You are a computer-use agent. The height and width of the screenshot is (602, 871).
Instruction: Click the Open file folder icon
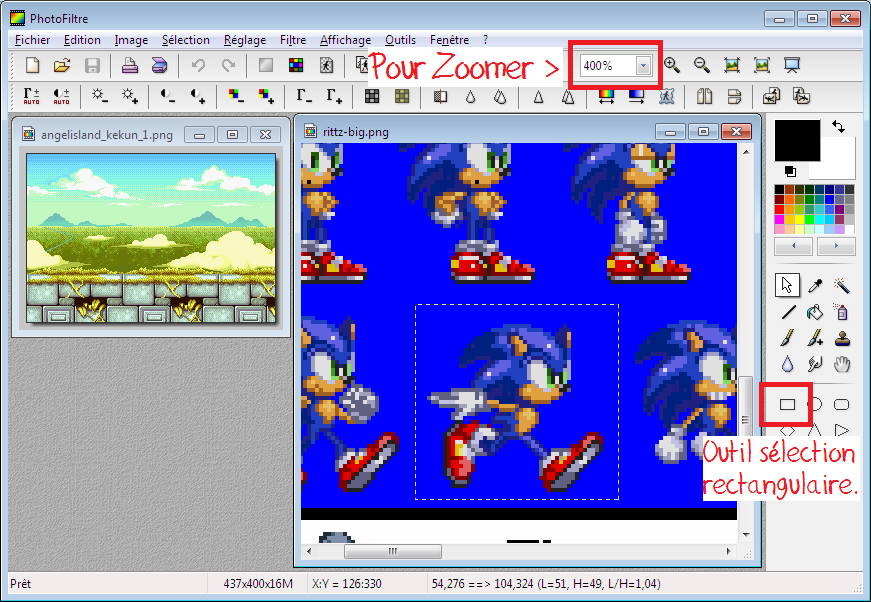62,65
